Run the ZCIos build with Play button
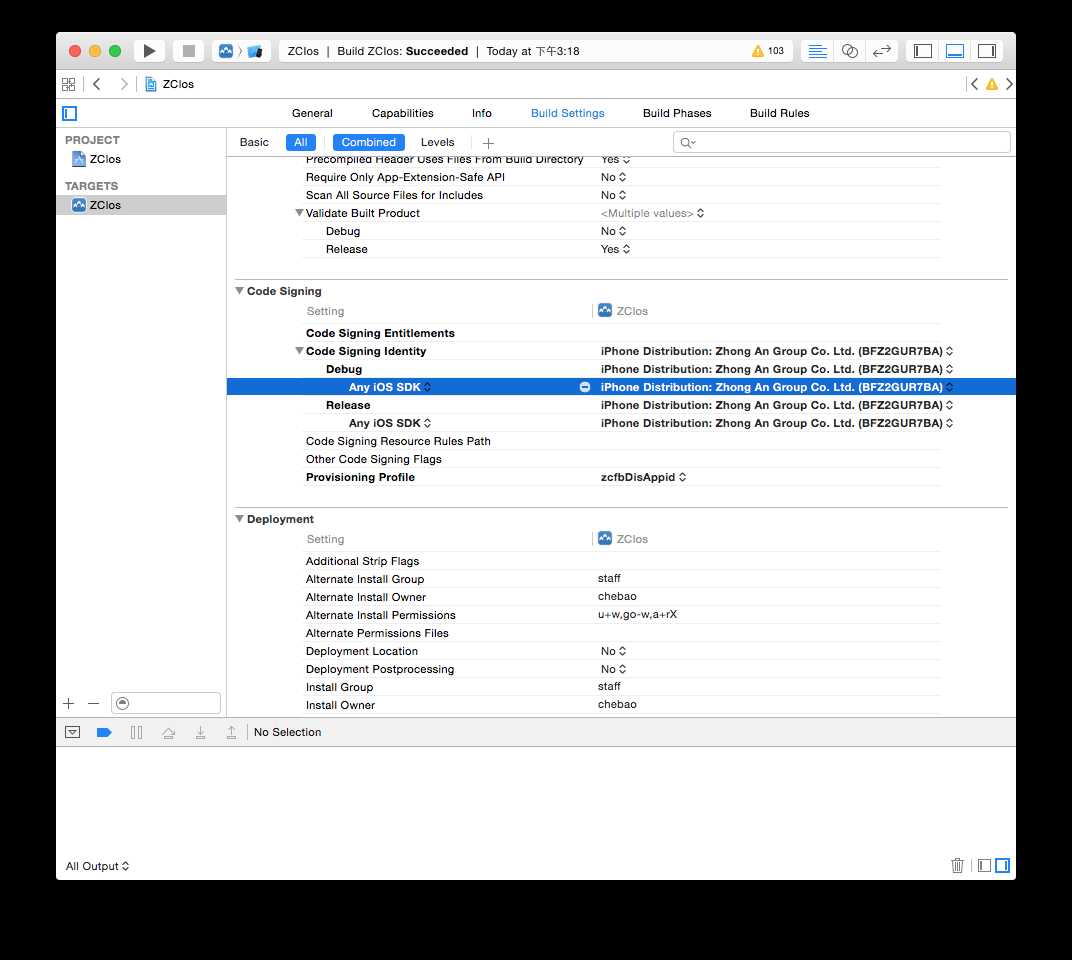Image resolution: width=1072 pixels, height=960 pixels. (x=149, y=51)
